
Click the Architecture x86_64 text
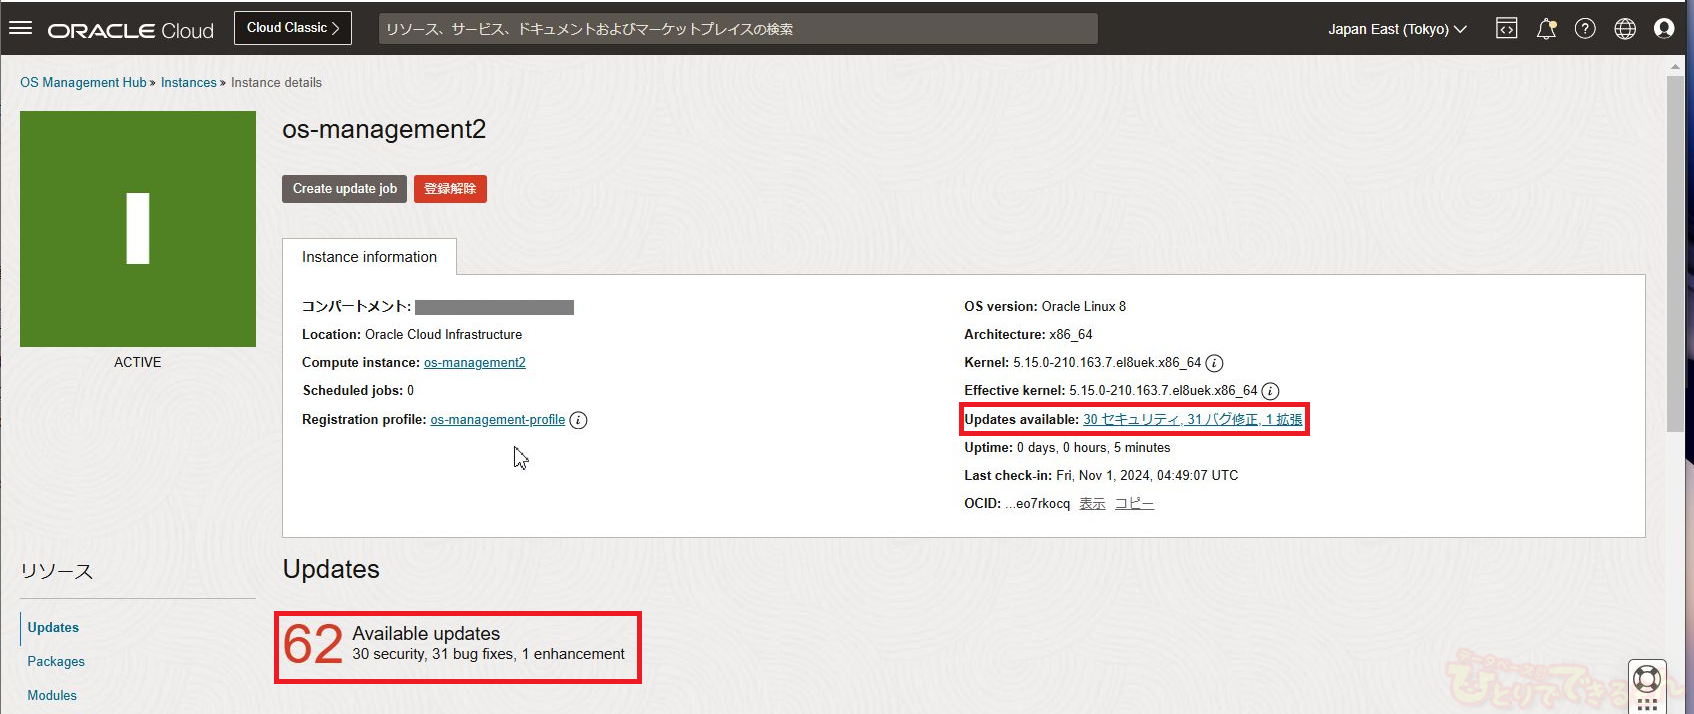(1028, 334)
